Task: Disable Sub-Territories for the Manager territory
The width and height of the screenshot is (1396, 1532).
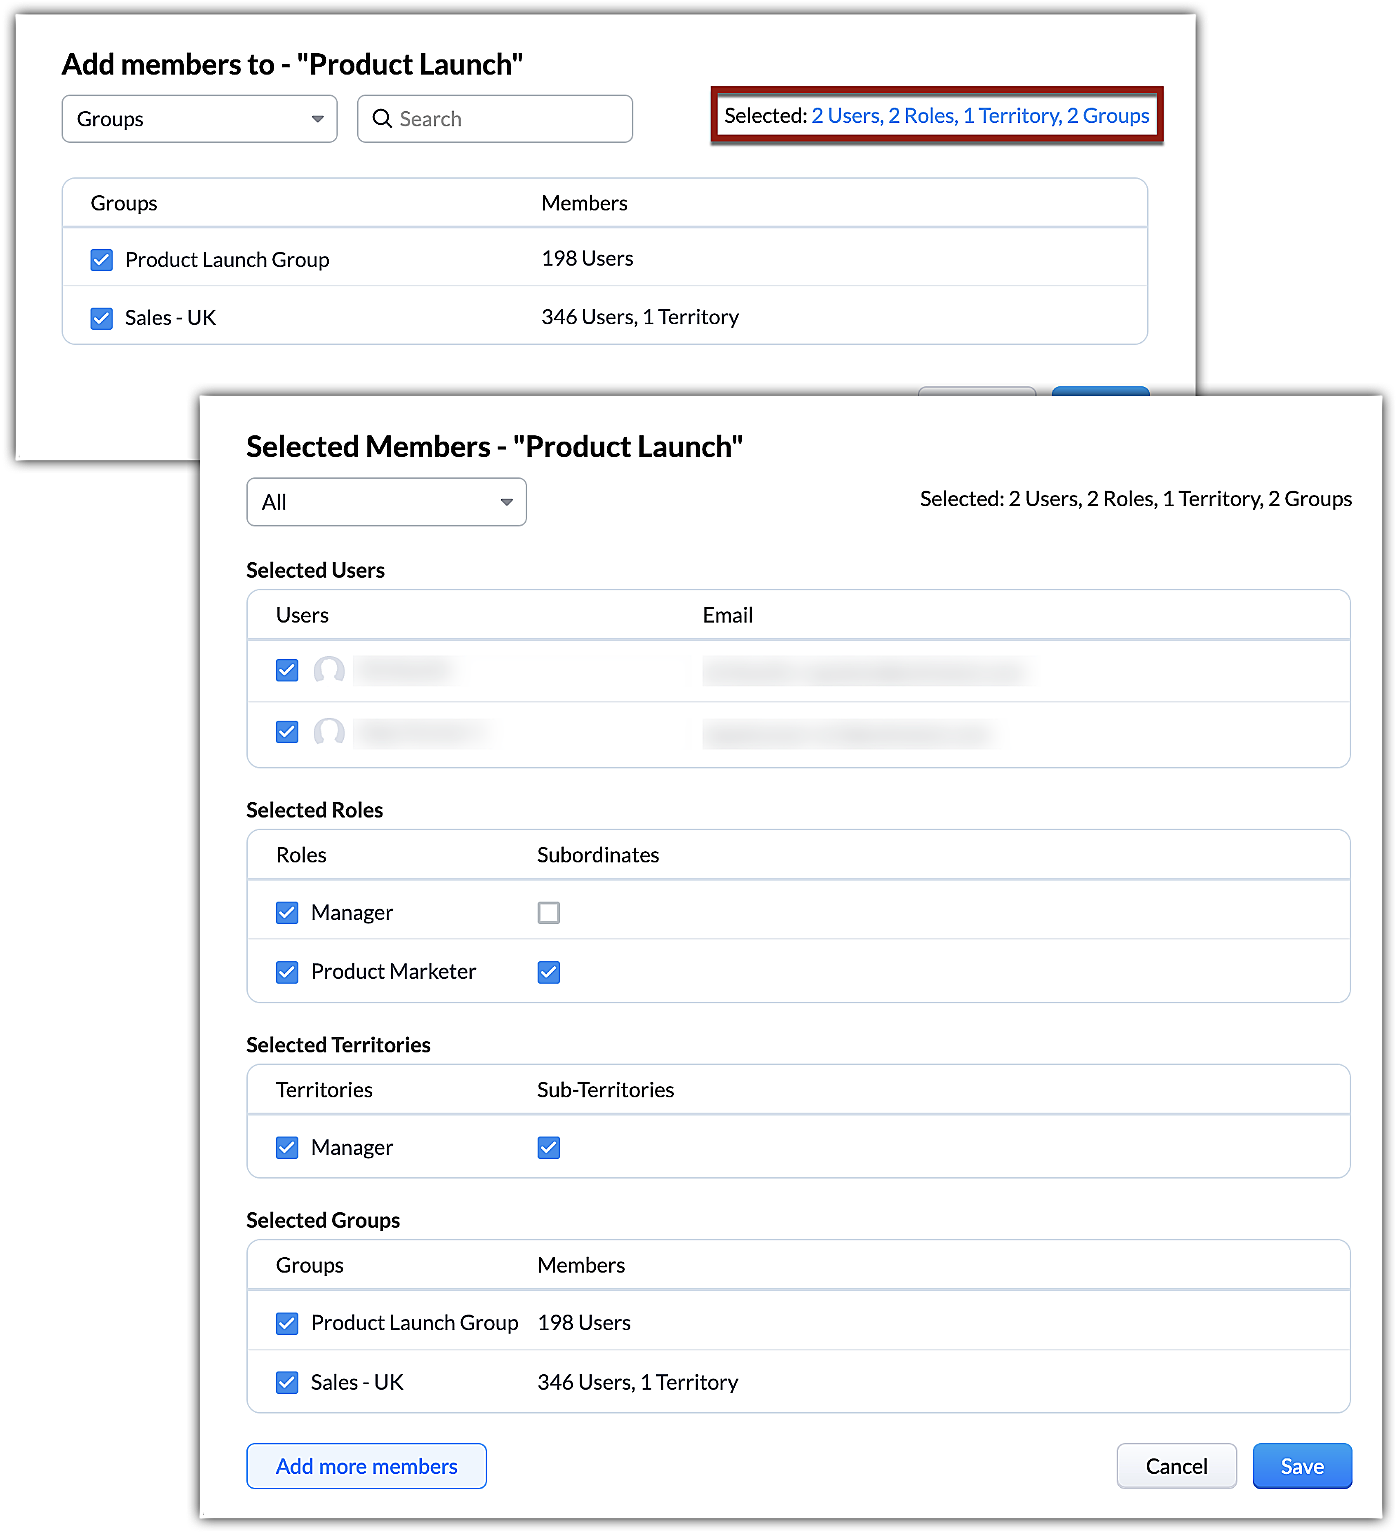Action: click(x=549, y=1147)
